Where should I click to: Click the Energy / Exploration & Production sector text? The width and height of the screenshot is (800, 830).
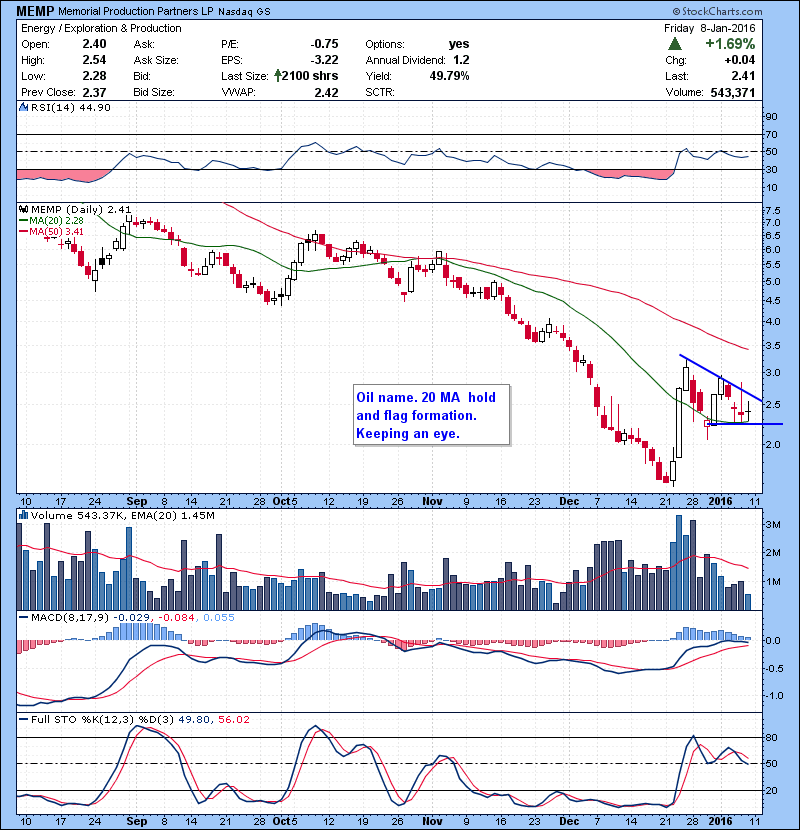coord(101,29)
